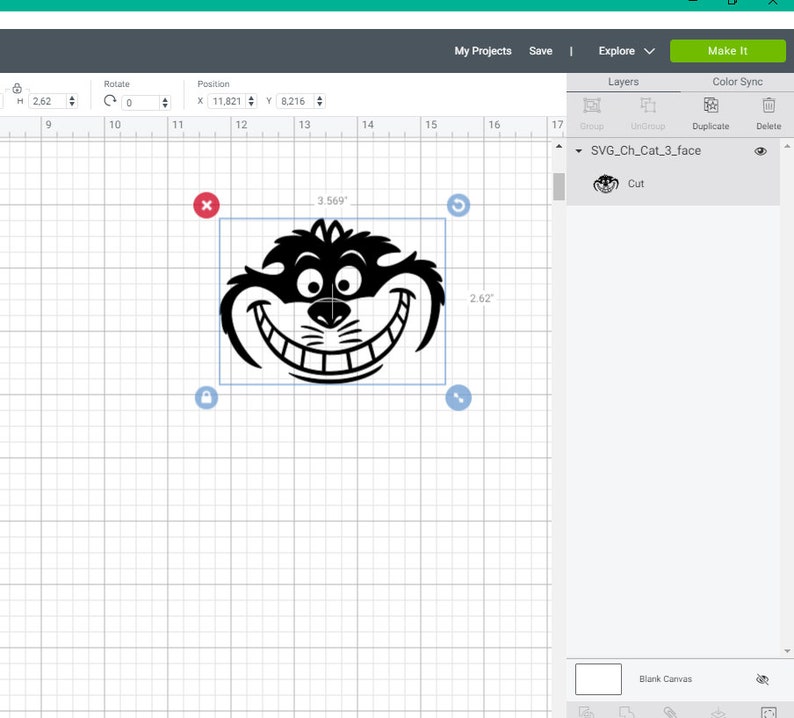Decrease the Y position with its down arrow

point(320,104)
